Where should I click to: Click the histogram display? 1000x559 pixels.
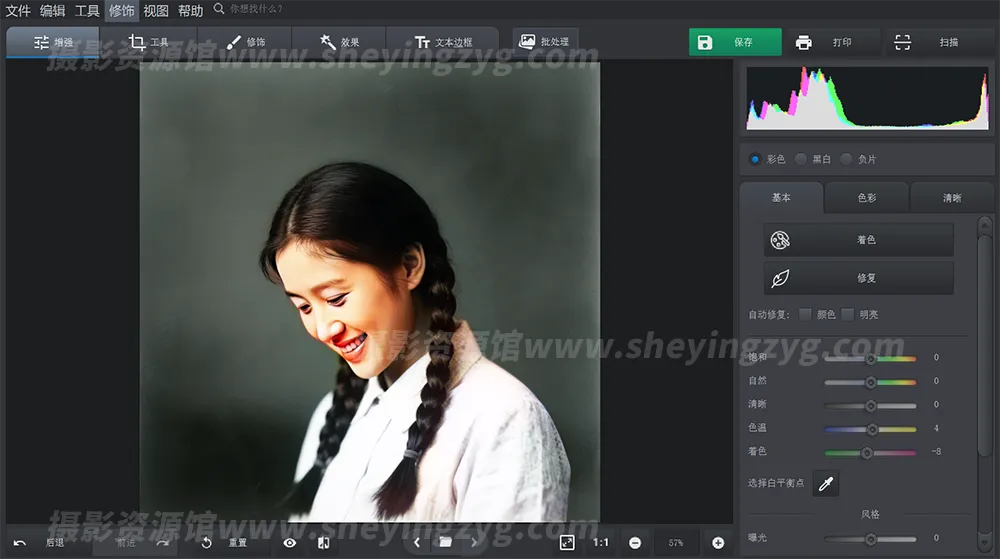pos(867,98)
